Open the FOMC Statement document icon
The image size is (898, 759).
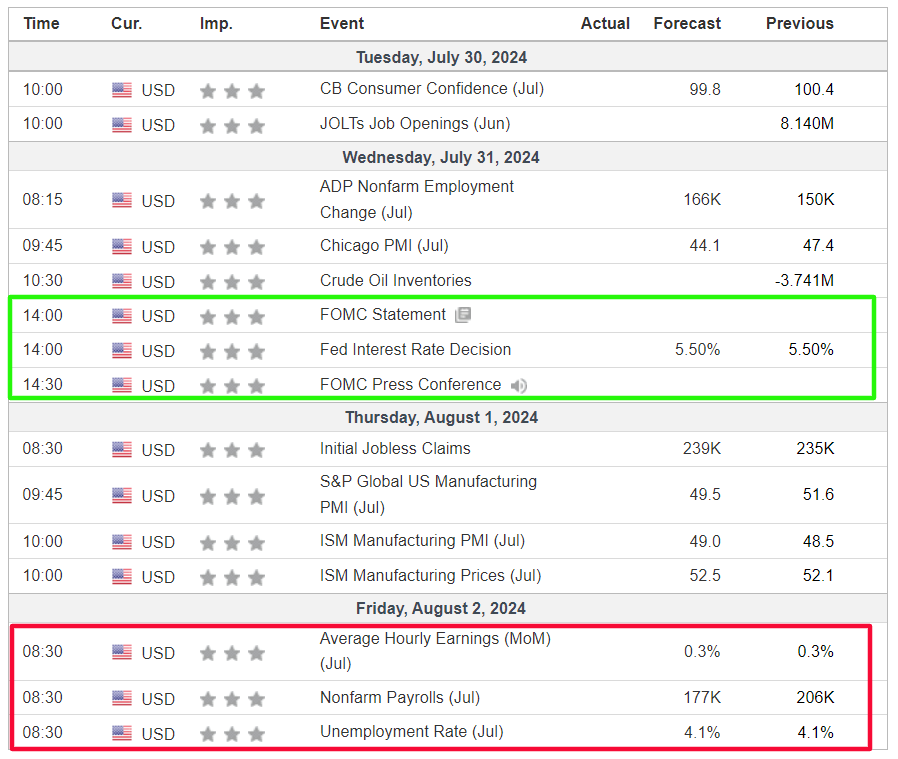(x=463, y=314)
